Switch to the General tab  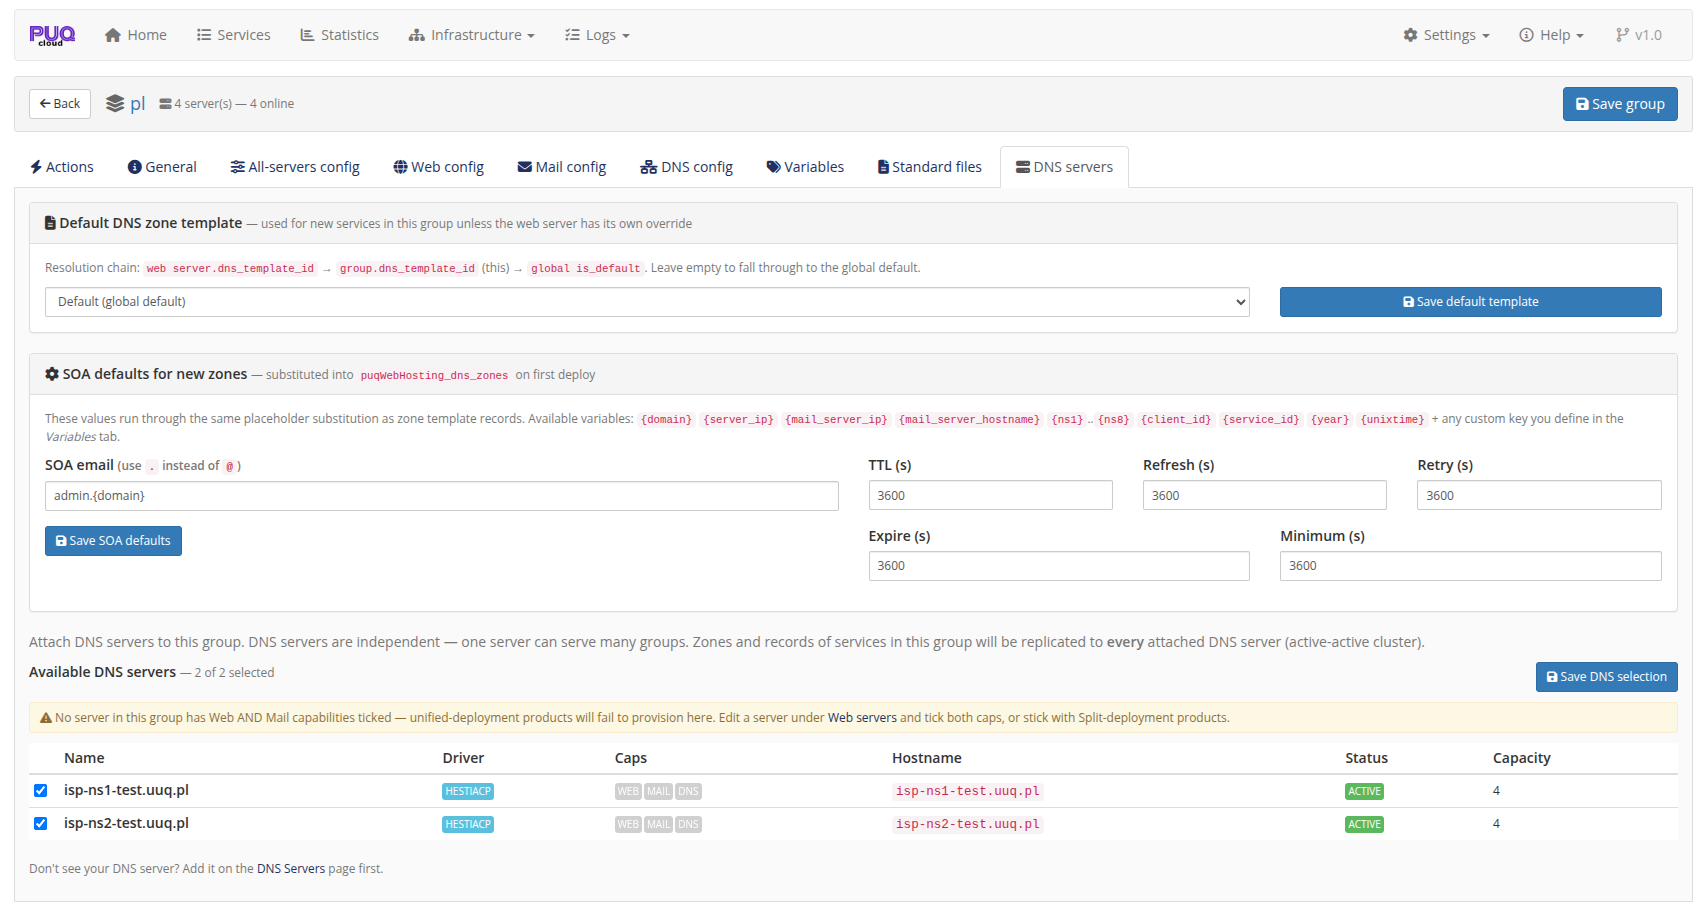pos(162,167)
